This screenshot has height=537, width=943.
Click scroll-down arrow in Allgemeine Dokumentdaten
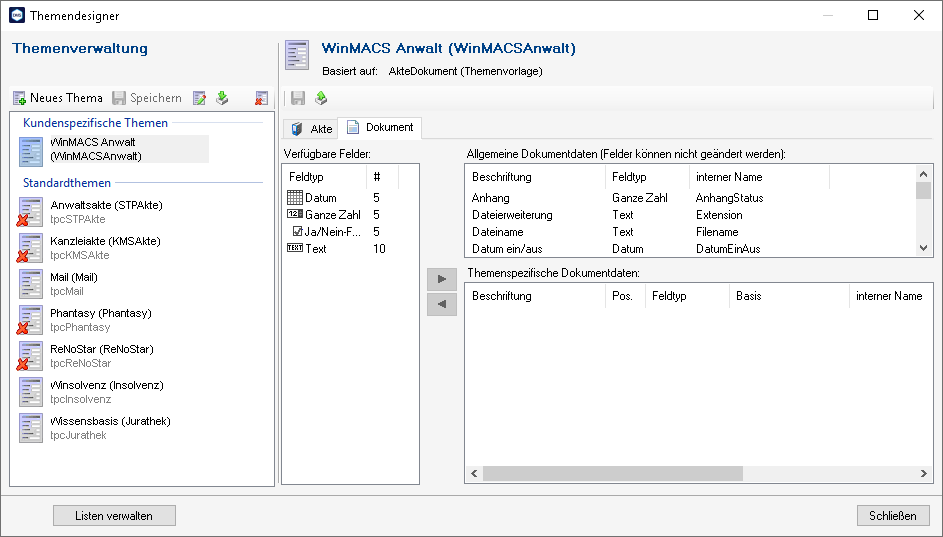[x=924, y=248]
